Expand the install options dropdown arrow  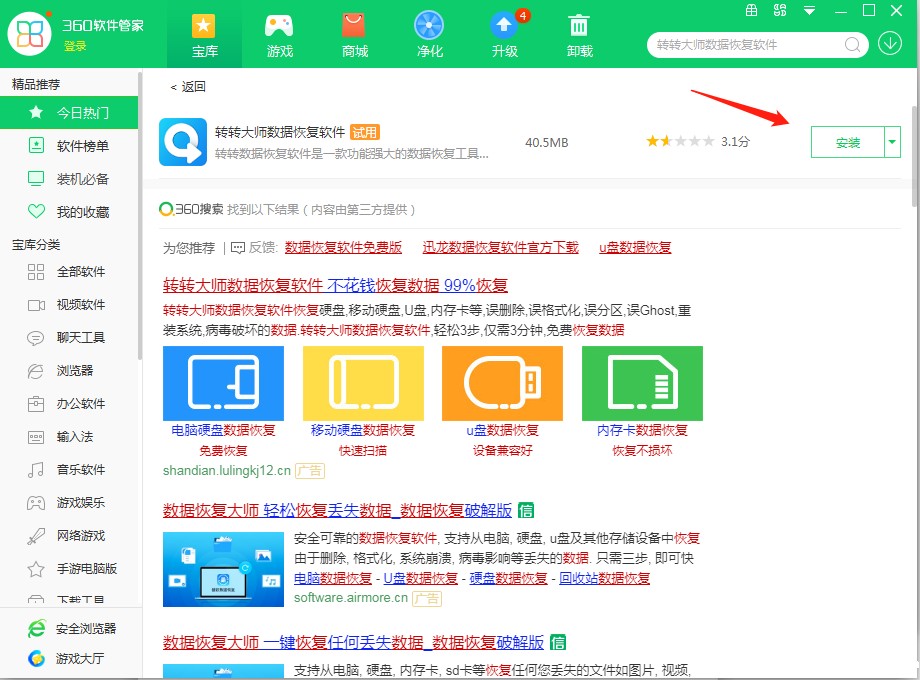pos(891,142)
